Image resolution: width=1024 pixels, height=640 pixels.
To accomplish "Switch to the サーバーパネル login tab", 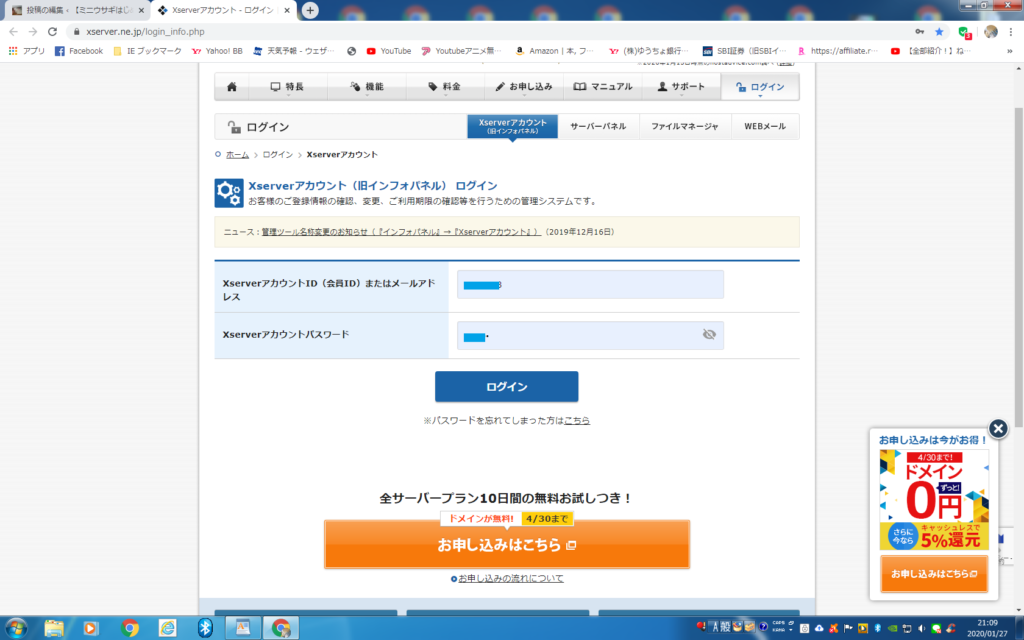I will tap(598, 127).
